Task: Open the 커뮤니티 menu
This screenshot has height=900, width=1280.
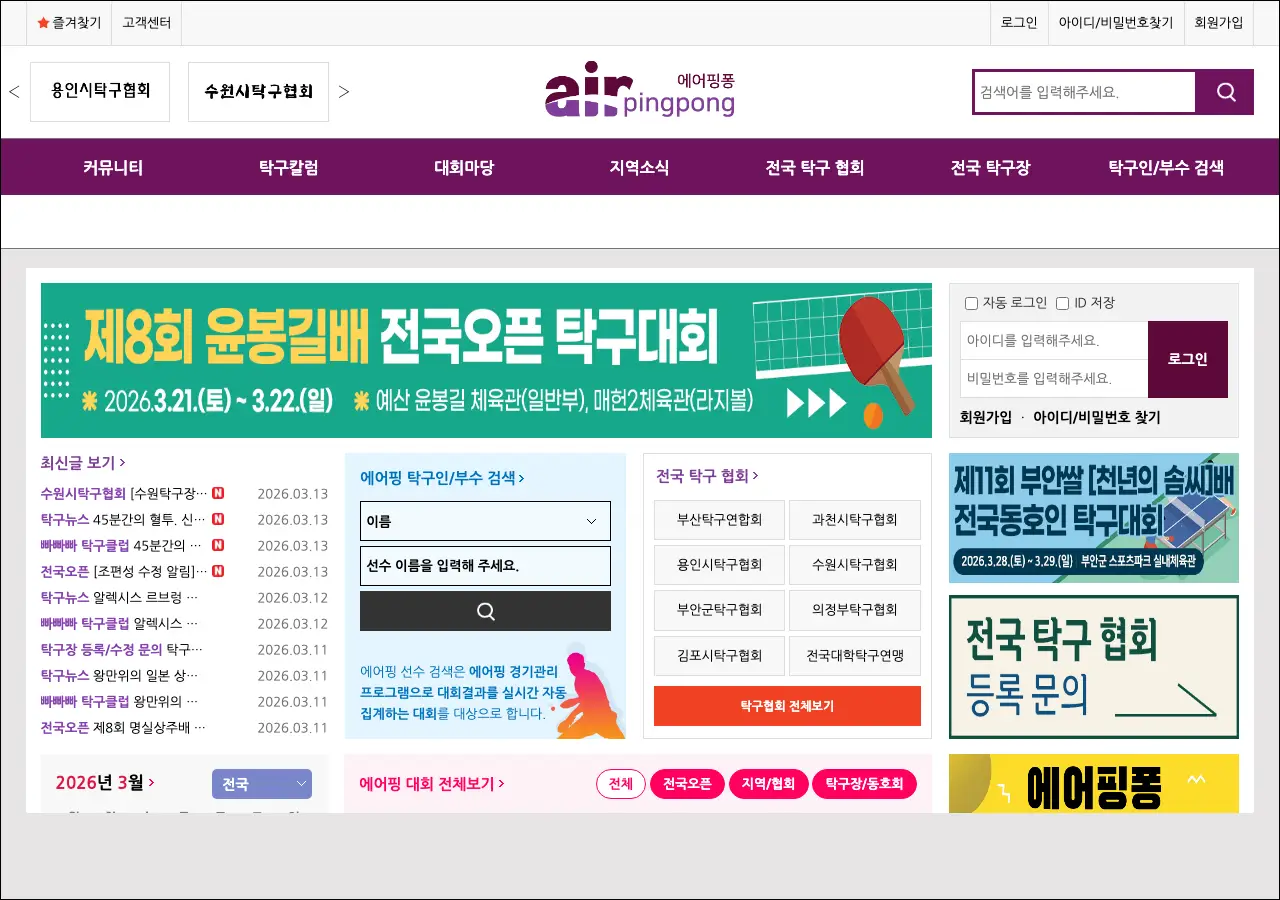Action: (x=113, y=167)
